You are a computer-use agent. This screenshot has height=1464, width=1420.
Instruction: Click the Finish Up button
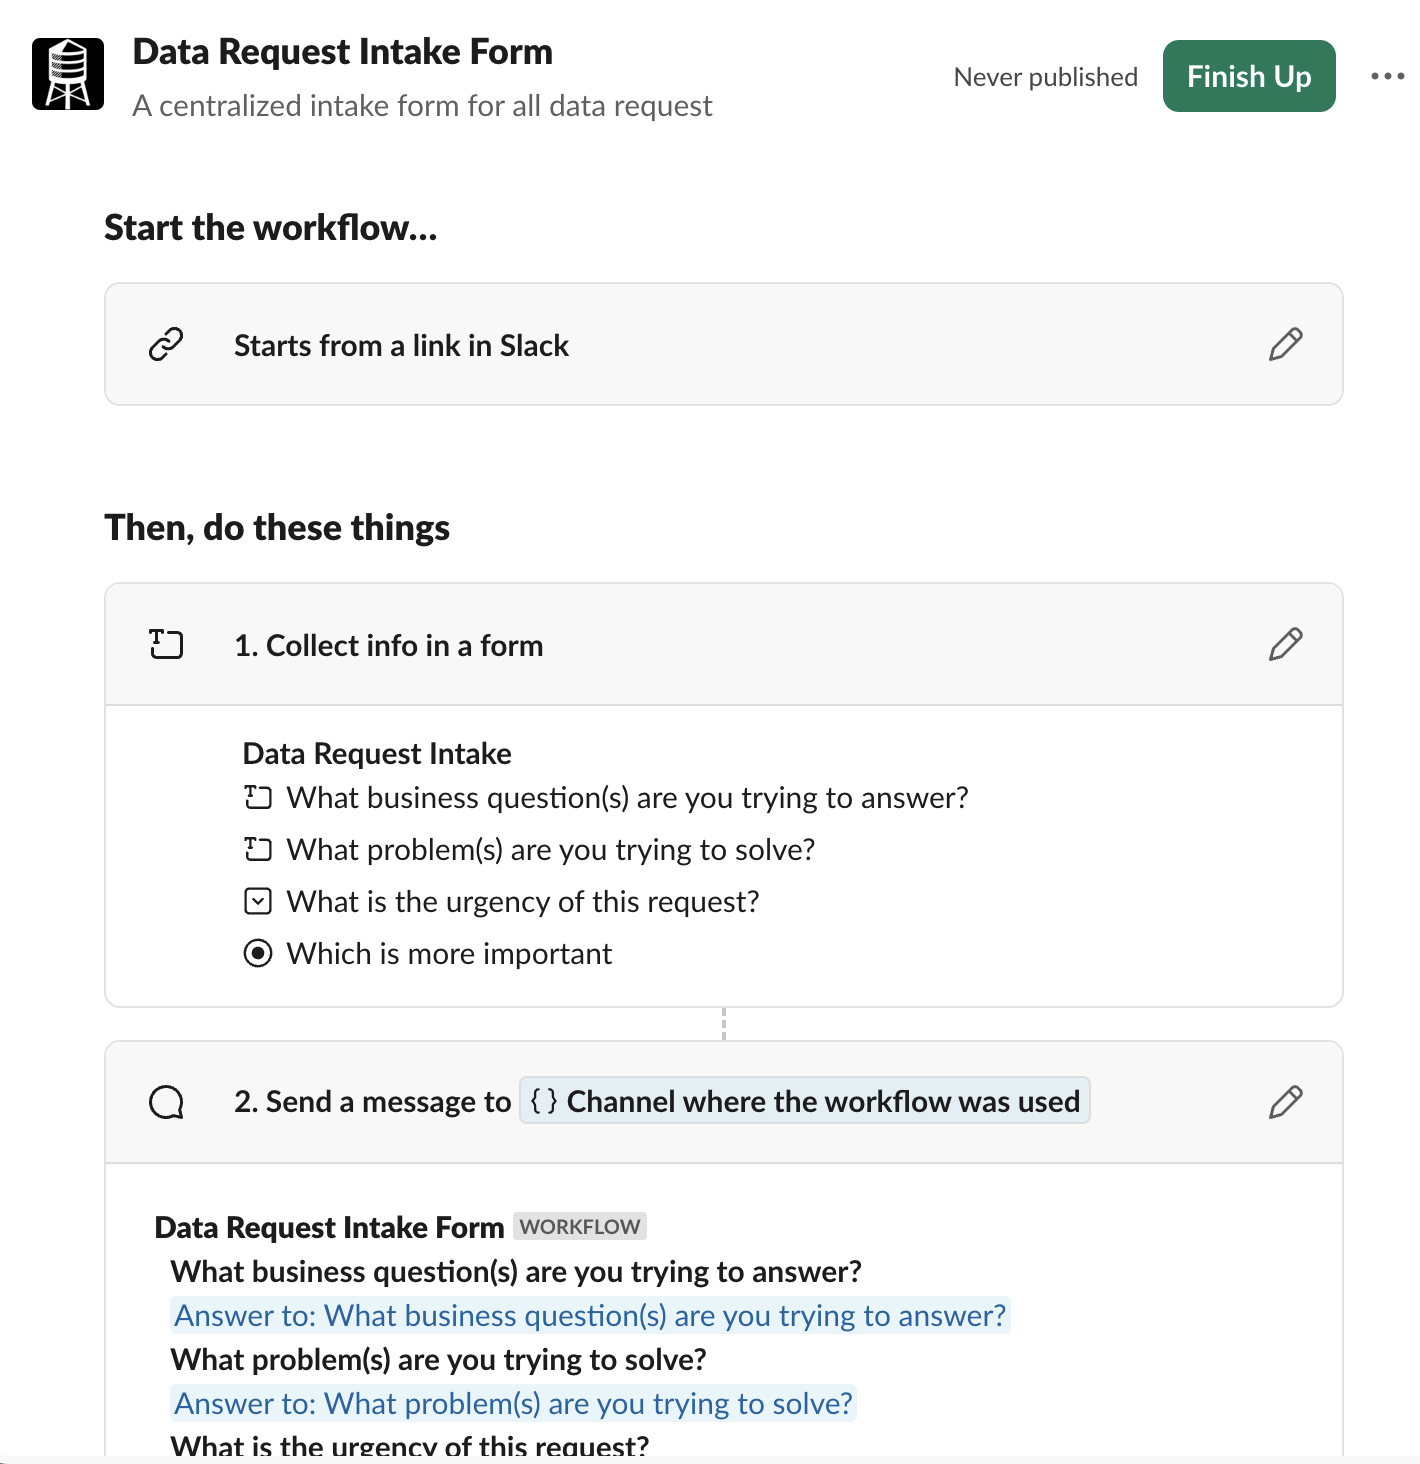[x=1248, y=76]
